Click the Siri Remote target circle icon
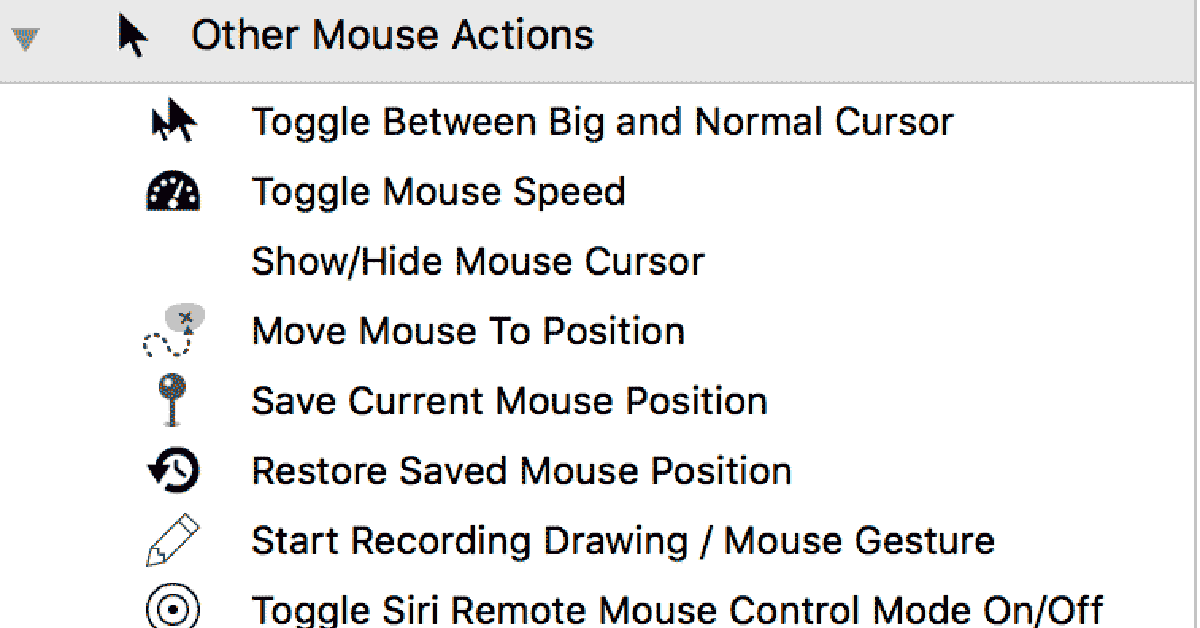This screenshot has height=628, width=1200. (x=173, y=608)
